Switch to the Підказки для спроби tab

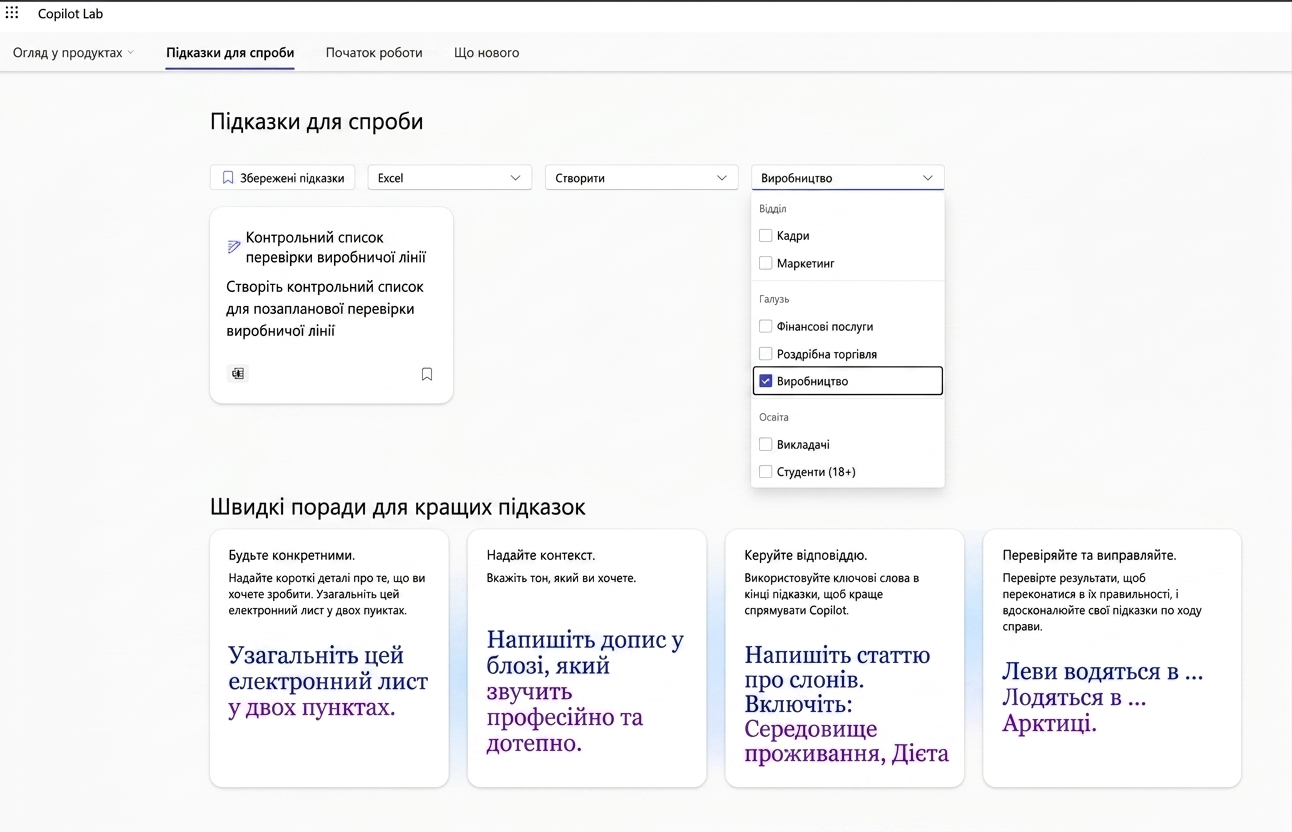click(x=230, y=52)
